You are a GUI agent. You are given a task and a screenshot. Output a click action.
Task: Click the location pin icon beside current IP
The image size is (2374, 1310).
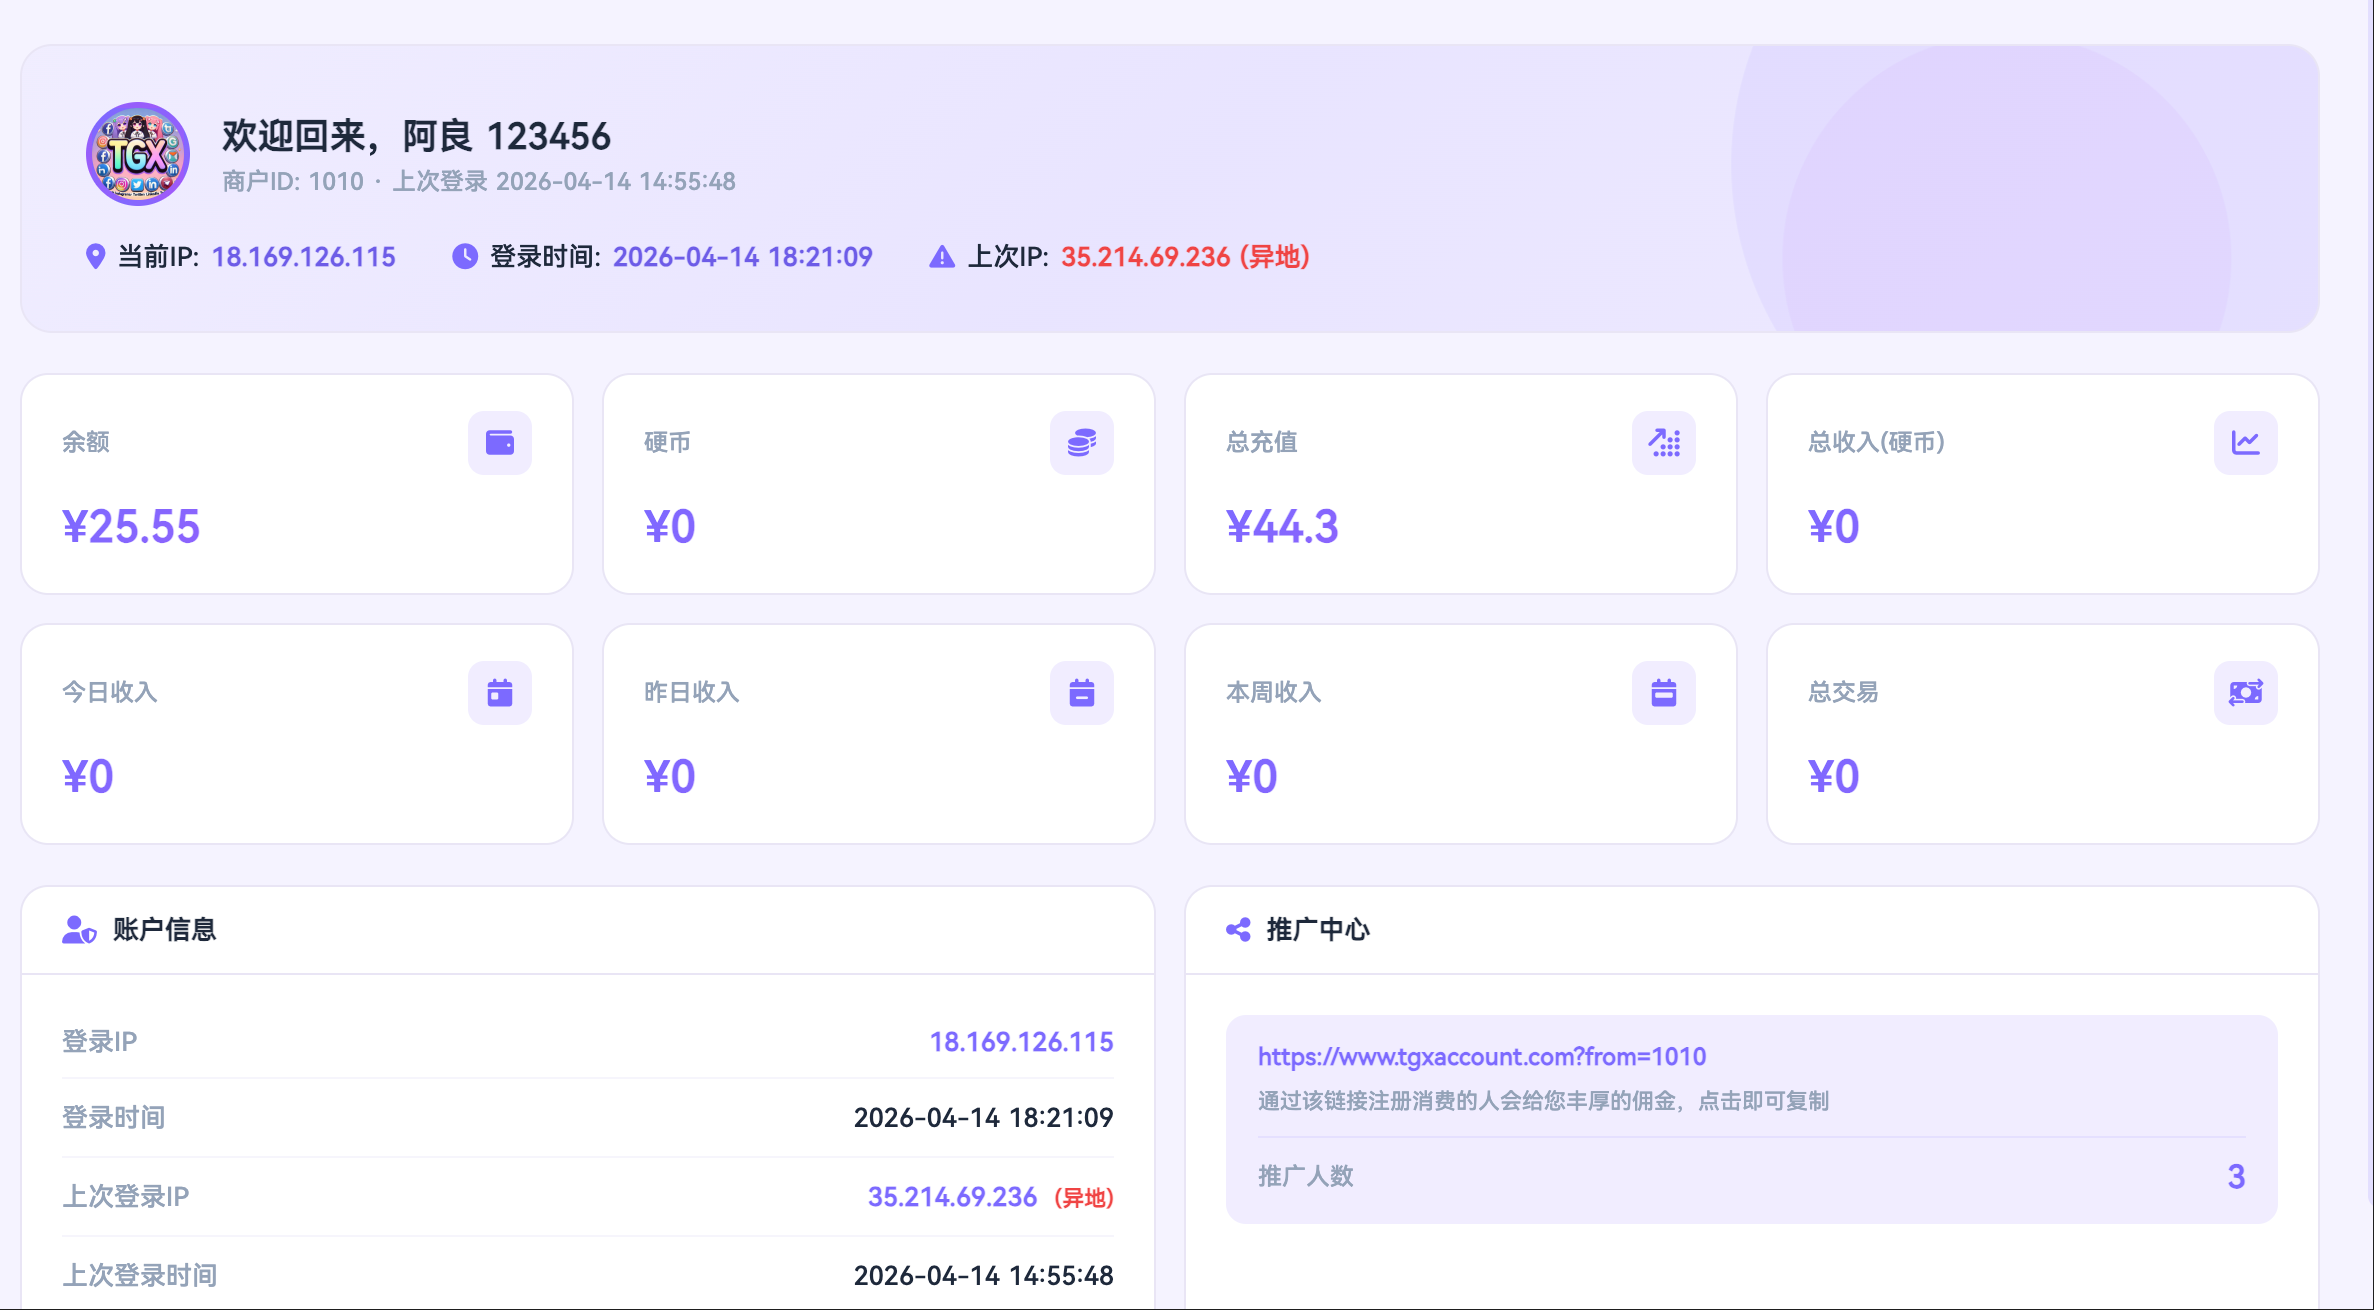[x=95, y=257]
